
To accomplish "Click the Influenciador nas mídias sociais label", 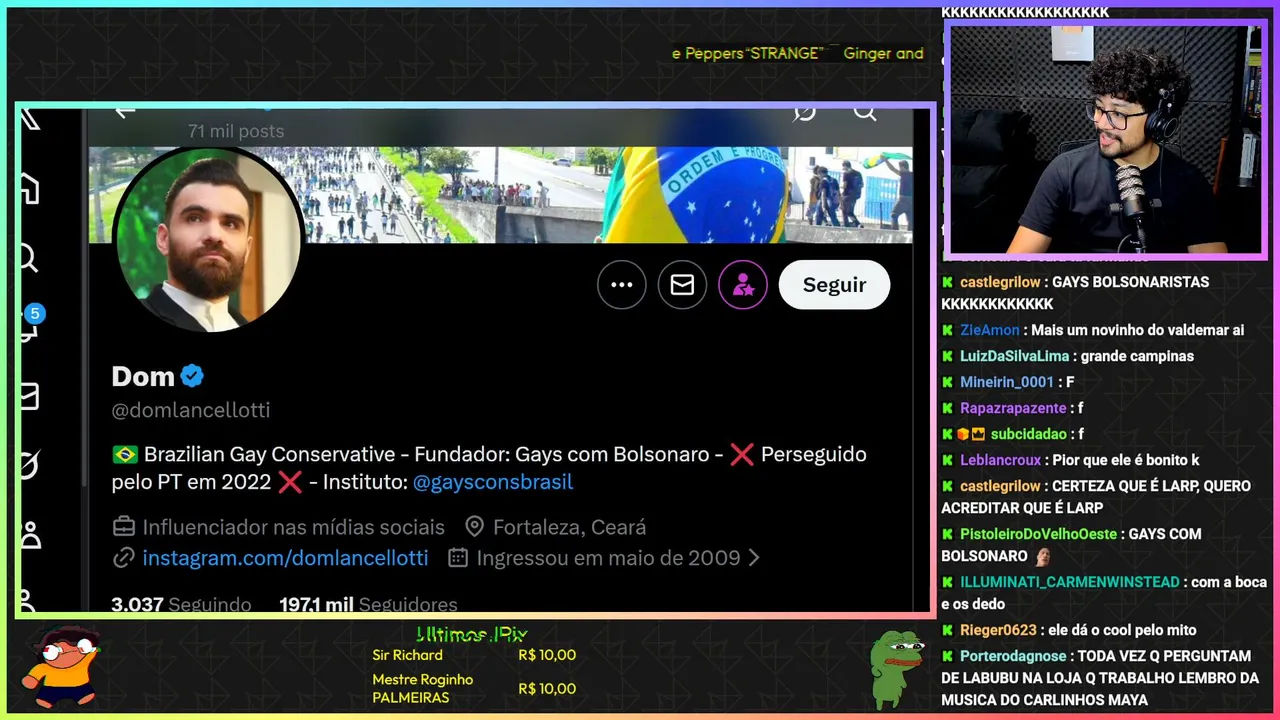I will click(x=293, y=527).
